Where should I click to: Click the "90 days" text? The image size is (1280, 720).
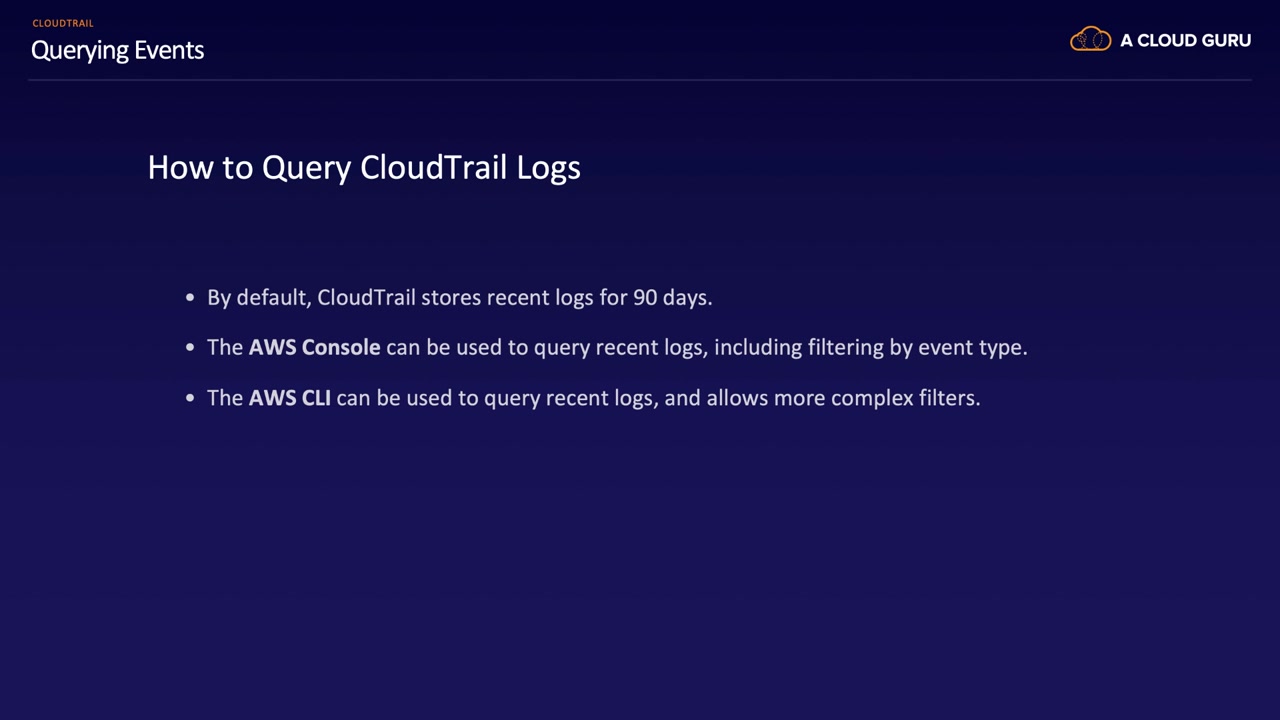click(672, 298)
